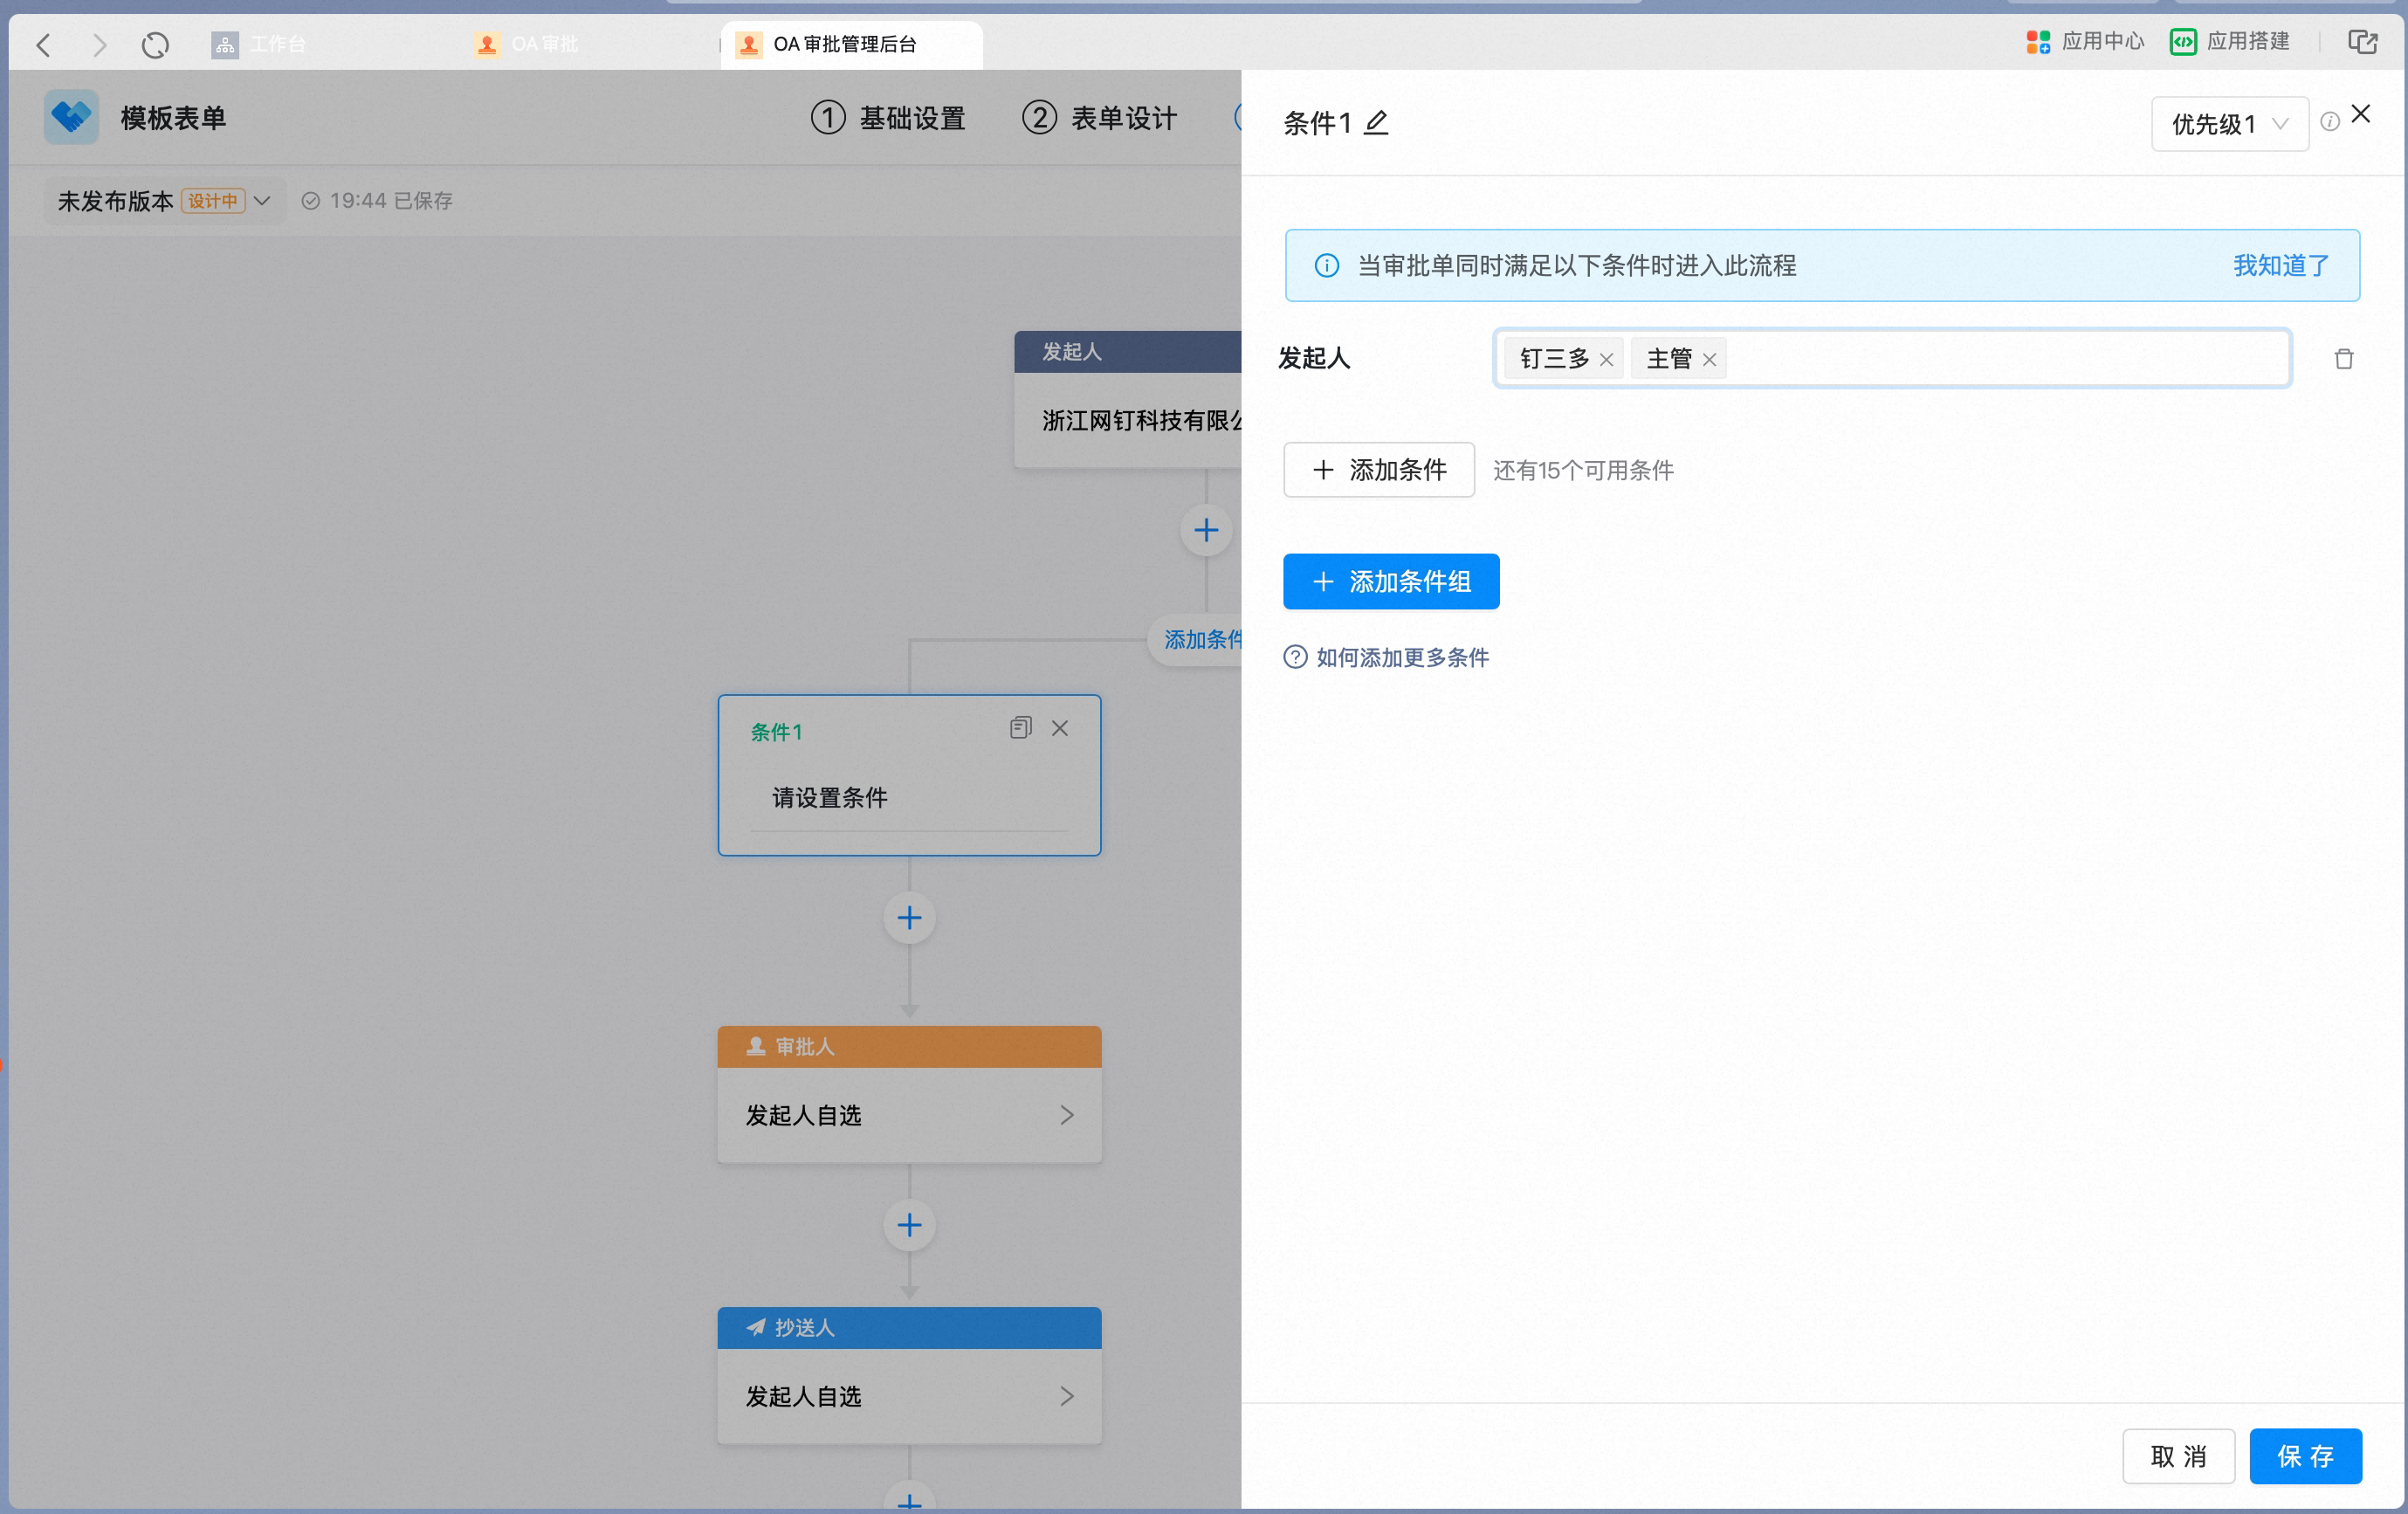Screen dimensions: 2408x1514
Task: Go forward with the forward arrow
Action: pyautogui.click(x=99, y=45)
